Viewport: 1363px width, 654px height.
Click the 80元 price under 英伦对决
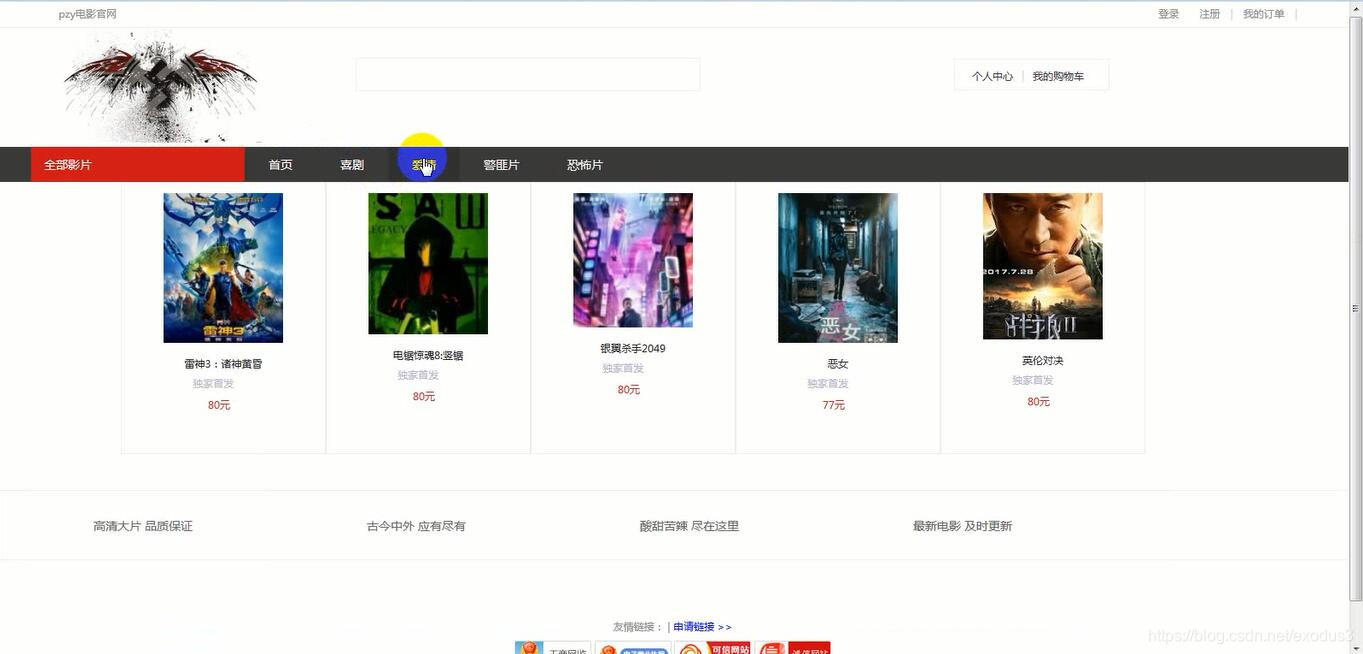pos(1039,401)
